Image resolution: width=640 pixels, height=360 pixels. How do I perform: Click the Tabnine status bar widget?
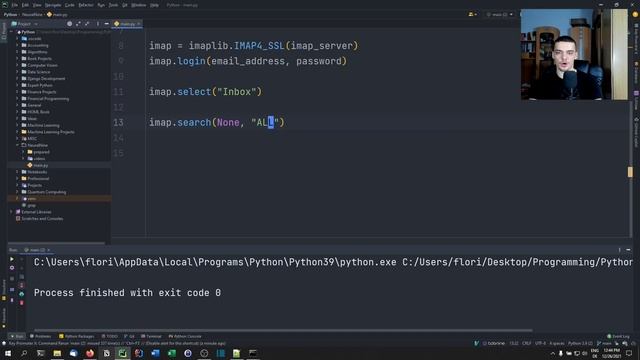coord(493,343)
